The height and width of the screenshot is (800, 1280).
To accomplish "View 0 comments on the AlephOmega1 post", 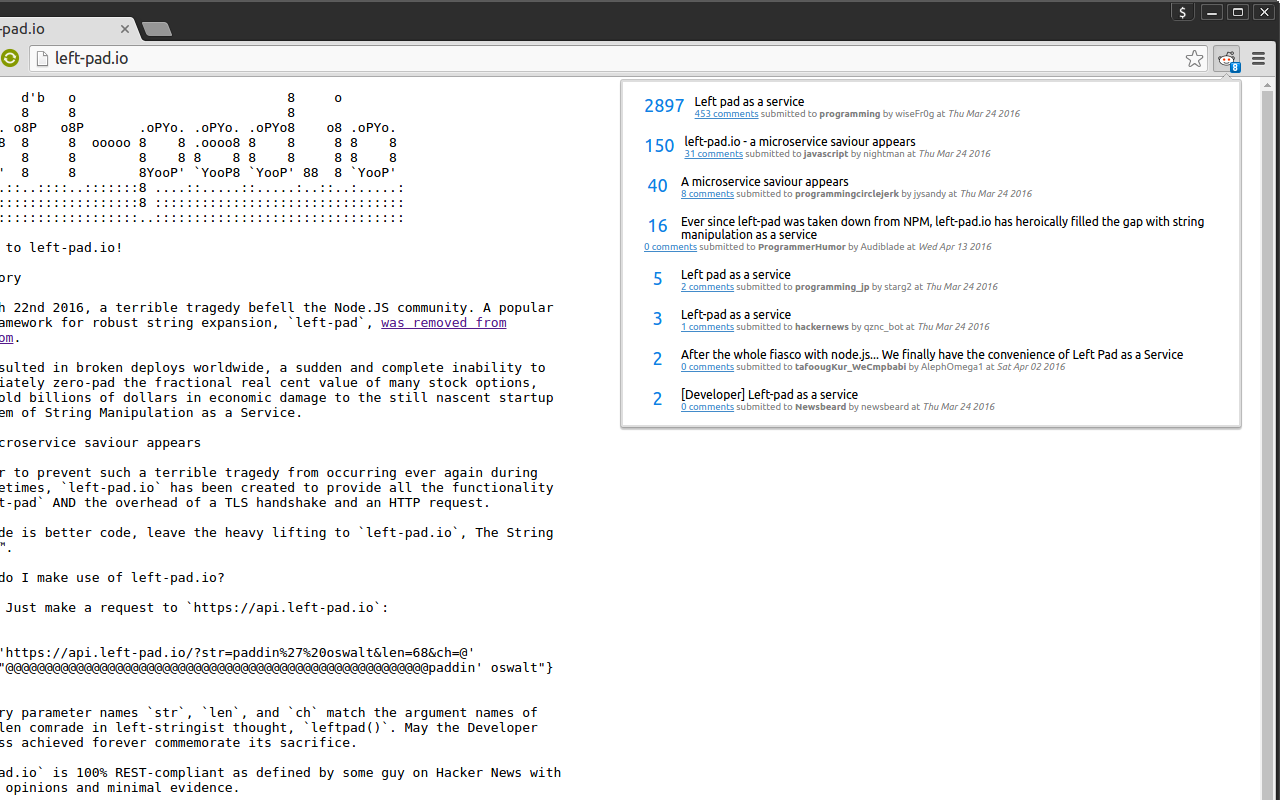I will tap(707, 367).
